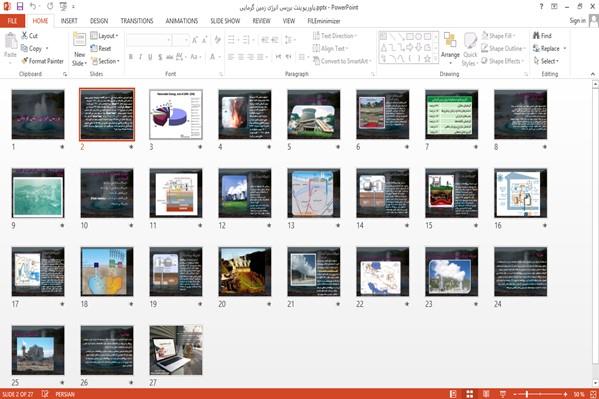Viewport: 599px width, 399px height.
Task: Toggle Strikethrough formatting
Action: pos(170,57)
